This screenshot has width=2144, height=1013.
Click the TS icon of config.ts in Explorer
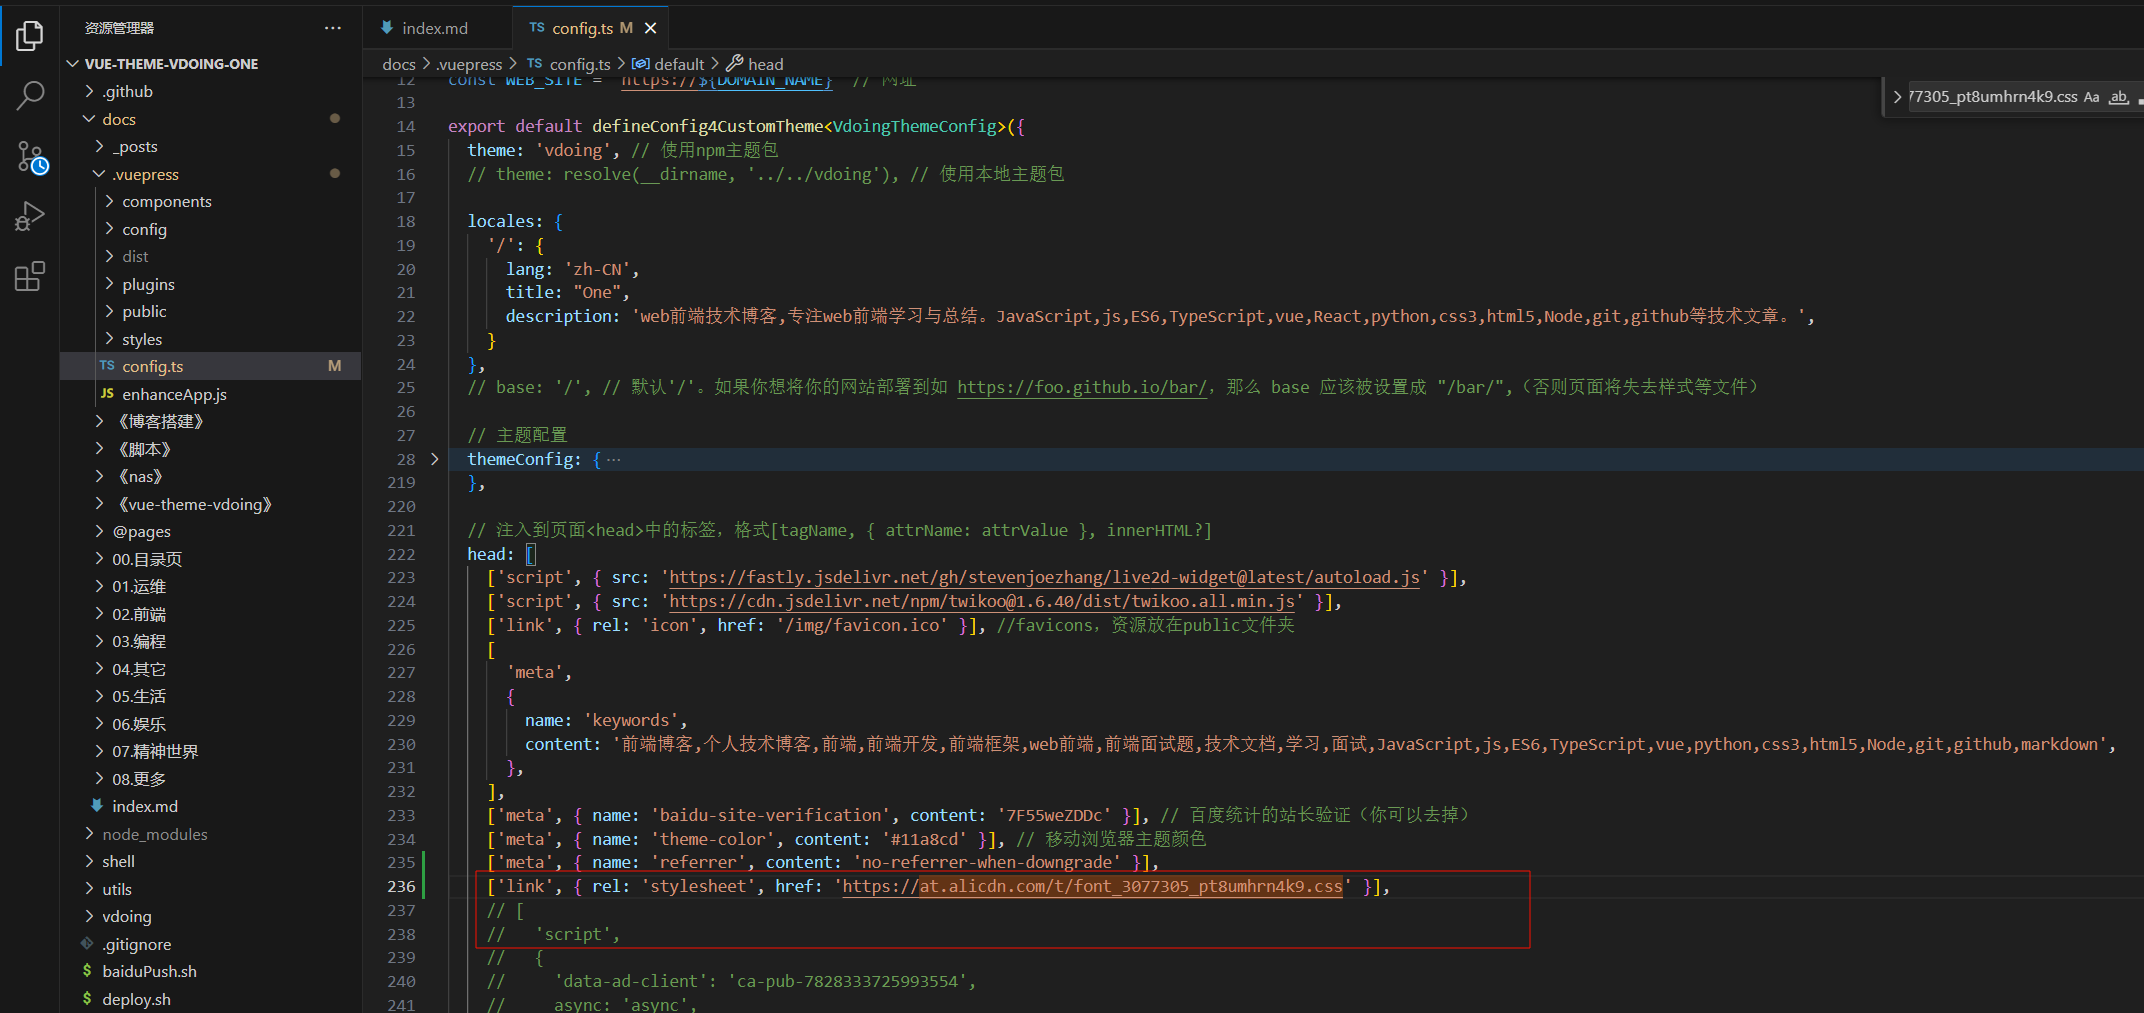107,366
